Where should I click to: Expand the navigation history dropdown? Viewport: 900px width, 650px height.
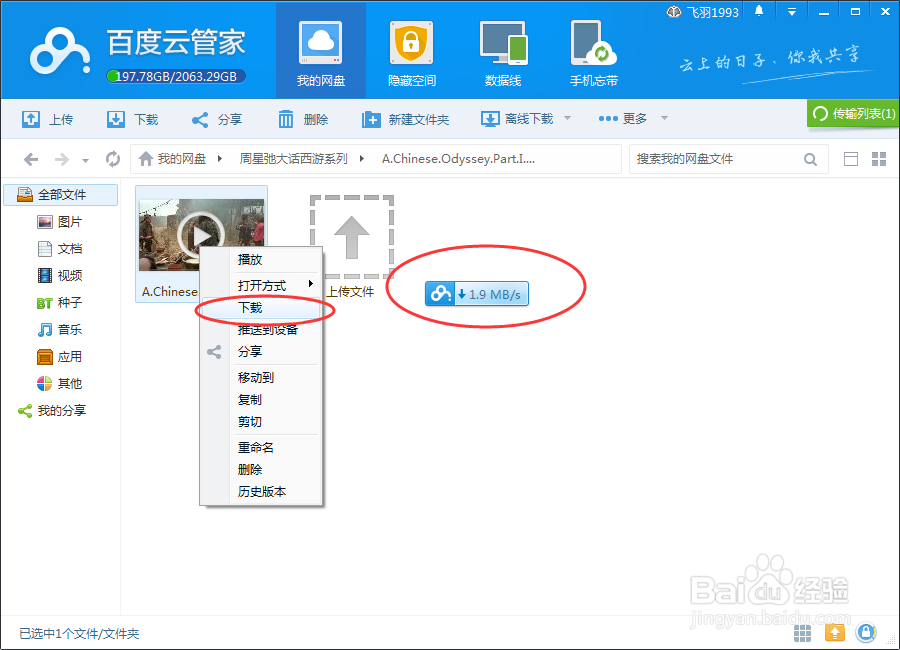pos(86,161)
